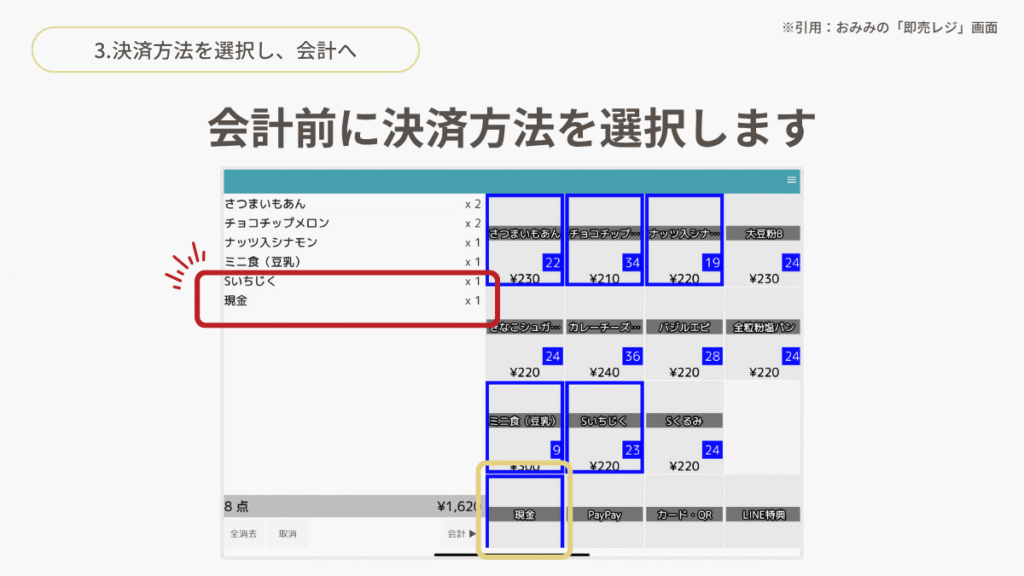Image resolution: width=1024 pixels, height=576 pixels.
Task: Apply the LINE特典 option
Action: [764, 513]
